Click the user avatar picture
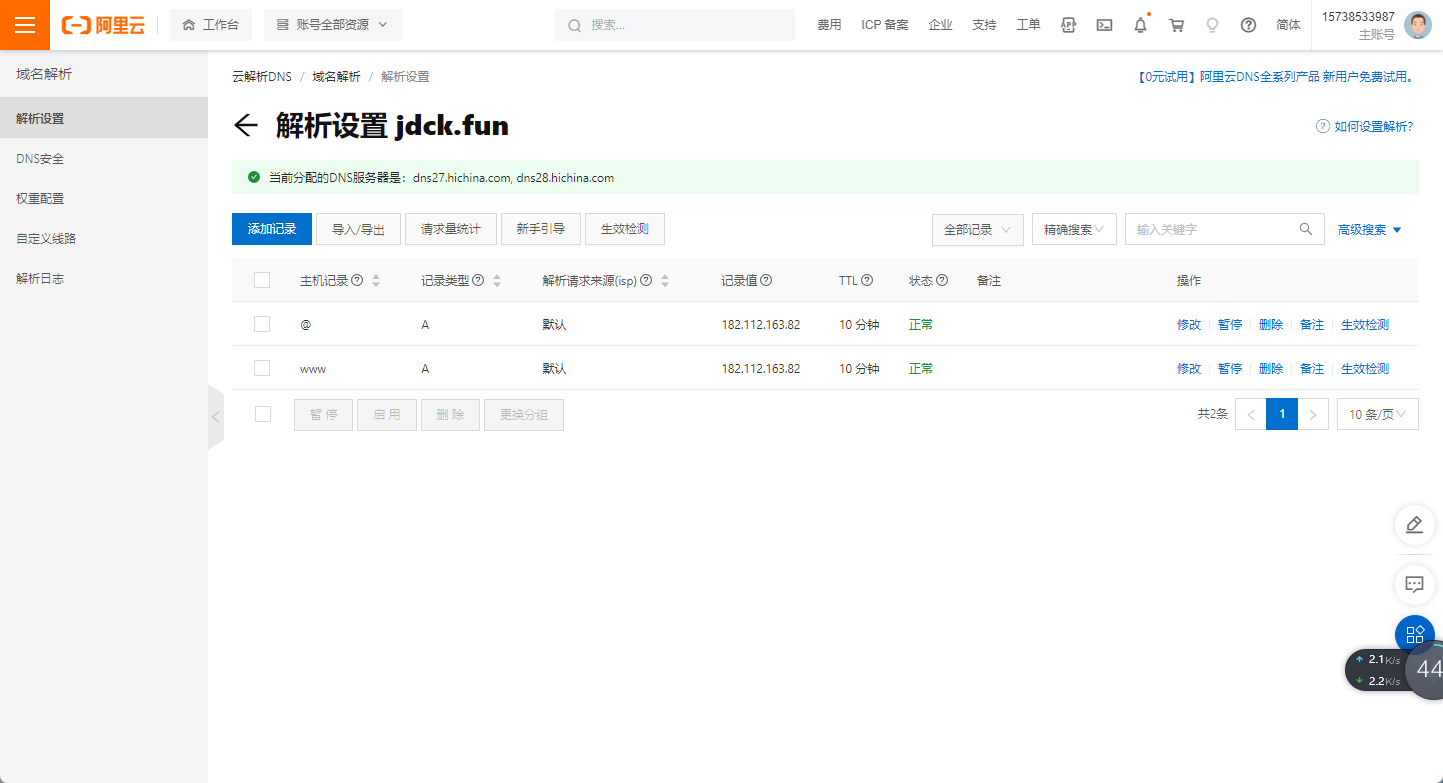The width and height of the screenshot is (1443, 783). click(1417, 25)
